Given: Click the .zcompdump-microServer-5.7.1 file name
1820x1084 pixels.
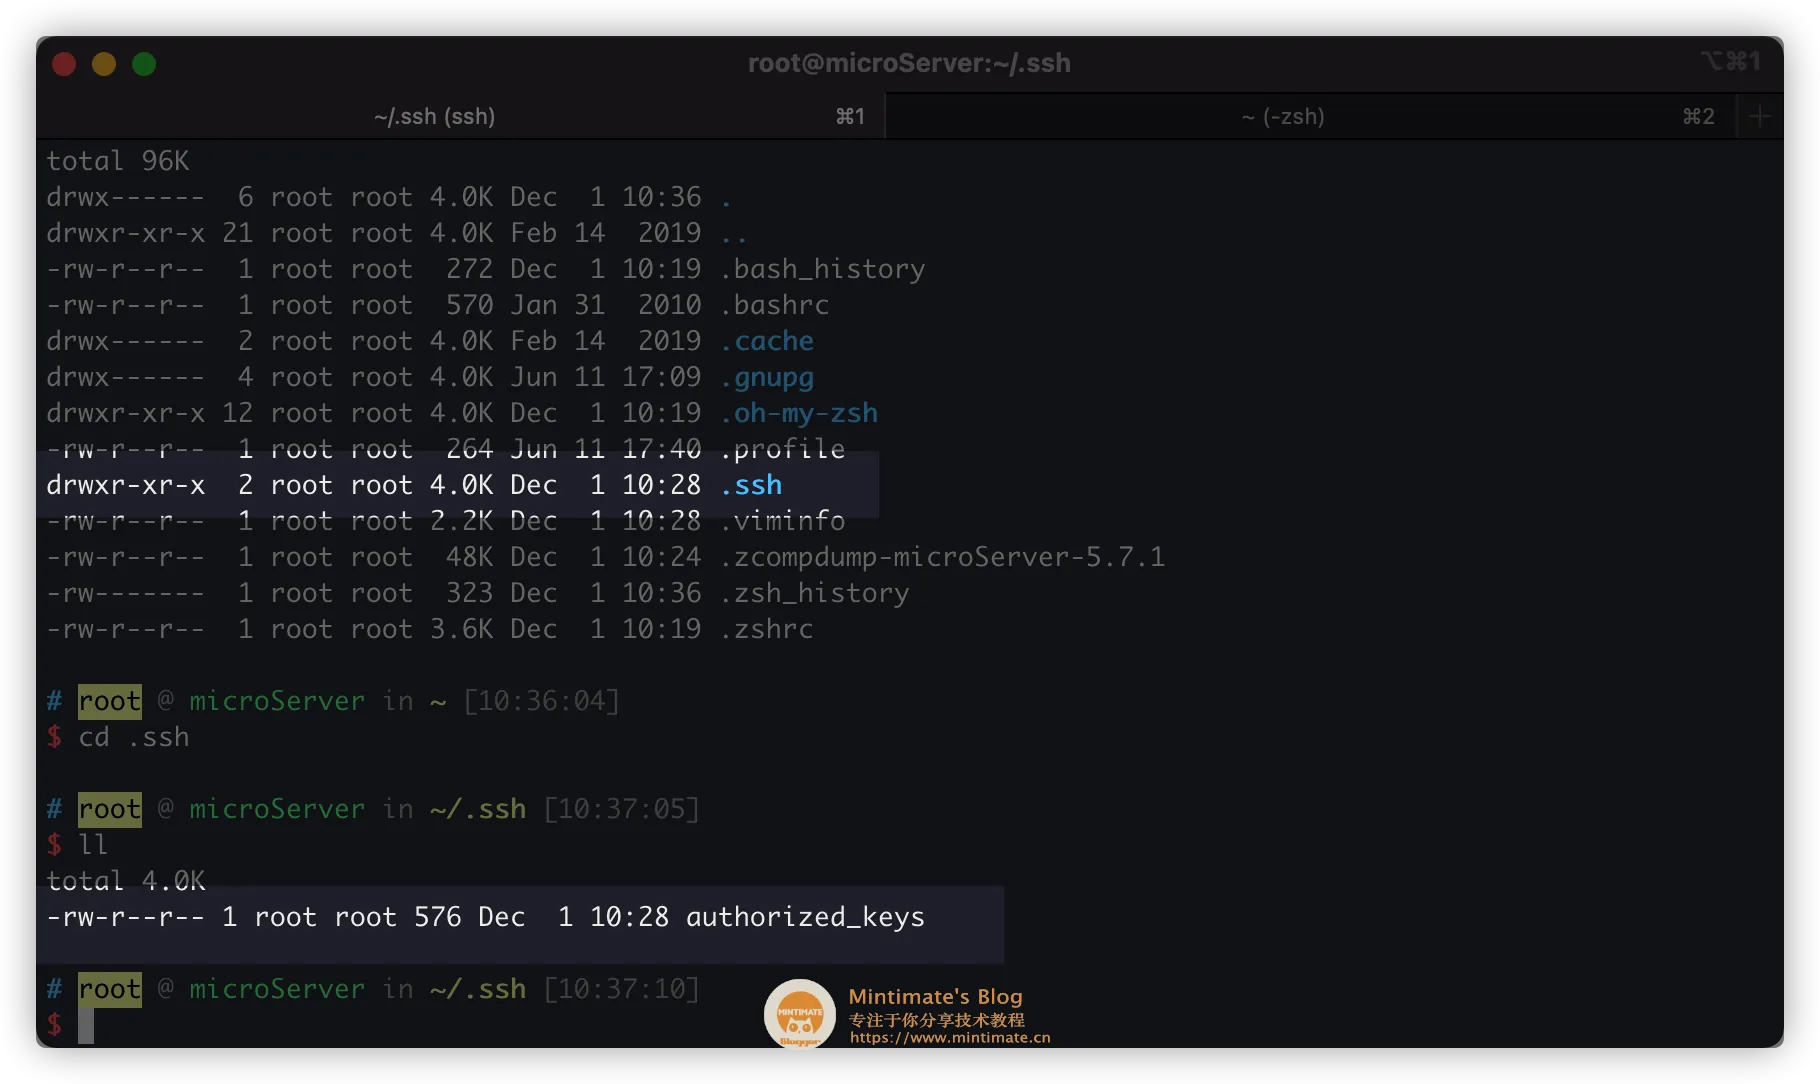Looking at the screenshot, I should click(943, 557).
